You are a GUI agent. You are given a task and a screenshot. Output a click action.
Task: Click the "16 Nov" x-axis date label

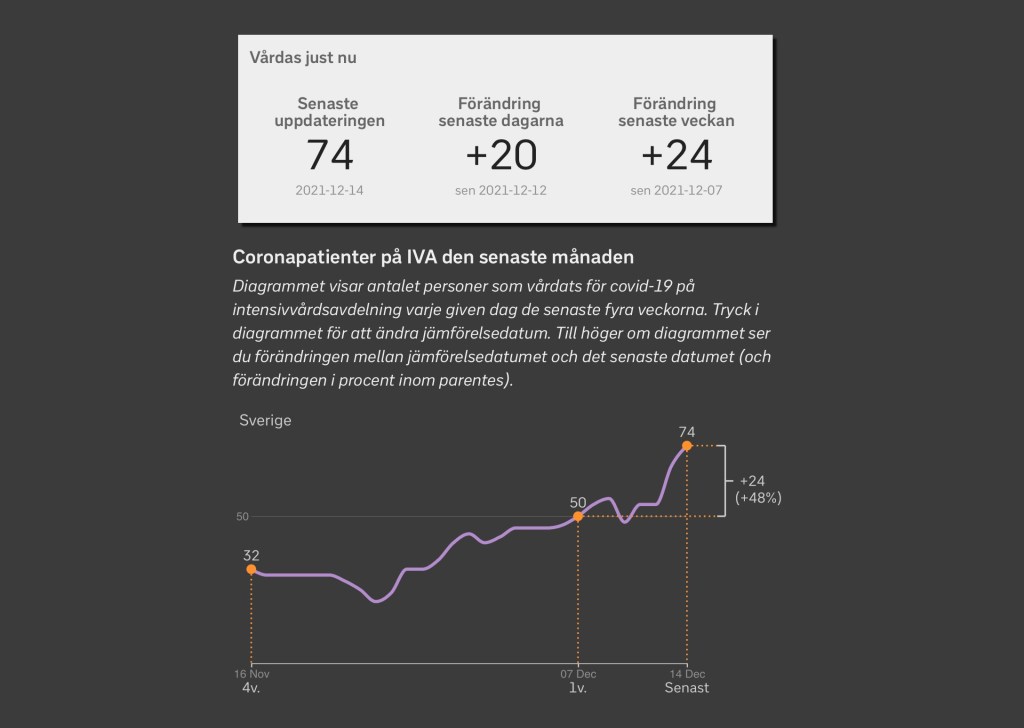click(252, 673)
